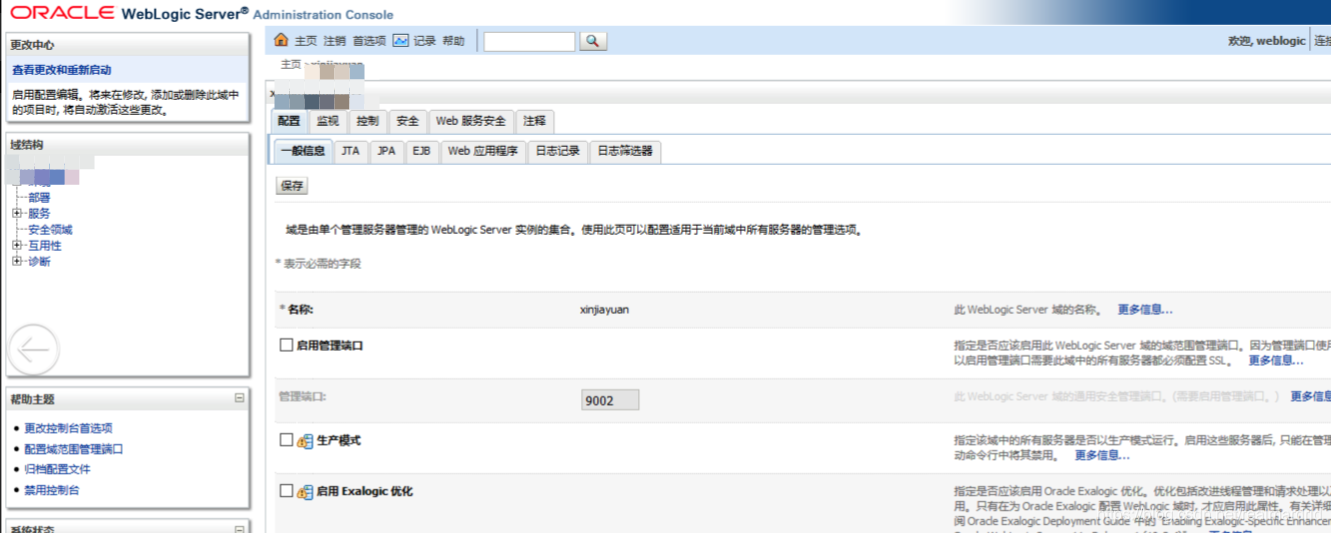Open 归档配置文件 help topic
The image size is (1331, 533).
[58, 469]
